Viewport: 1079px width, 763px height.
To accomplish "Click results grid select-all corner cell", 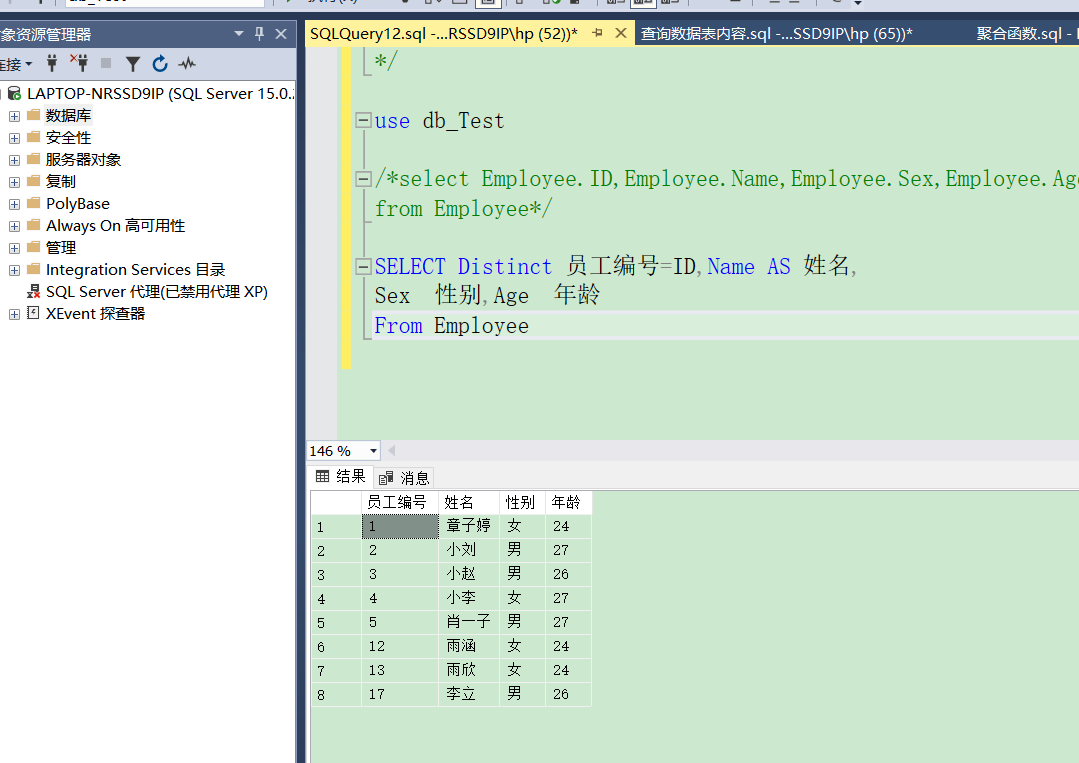I will [336, 502].
